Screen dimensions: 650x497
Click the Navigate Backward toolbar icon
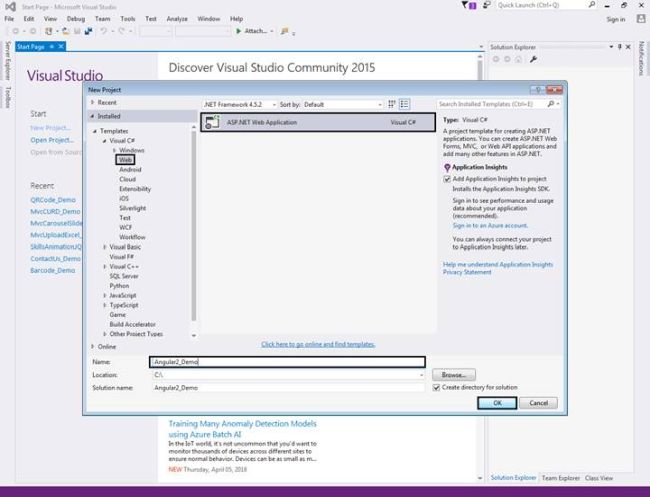coord(16,31)
